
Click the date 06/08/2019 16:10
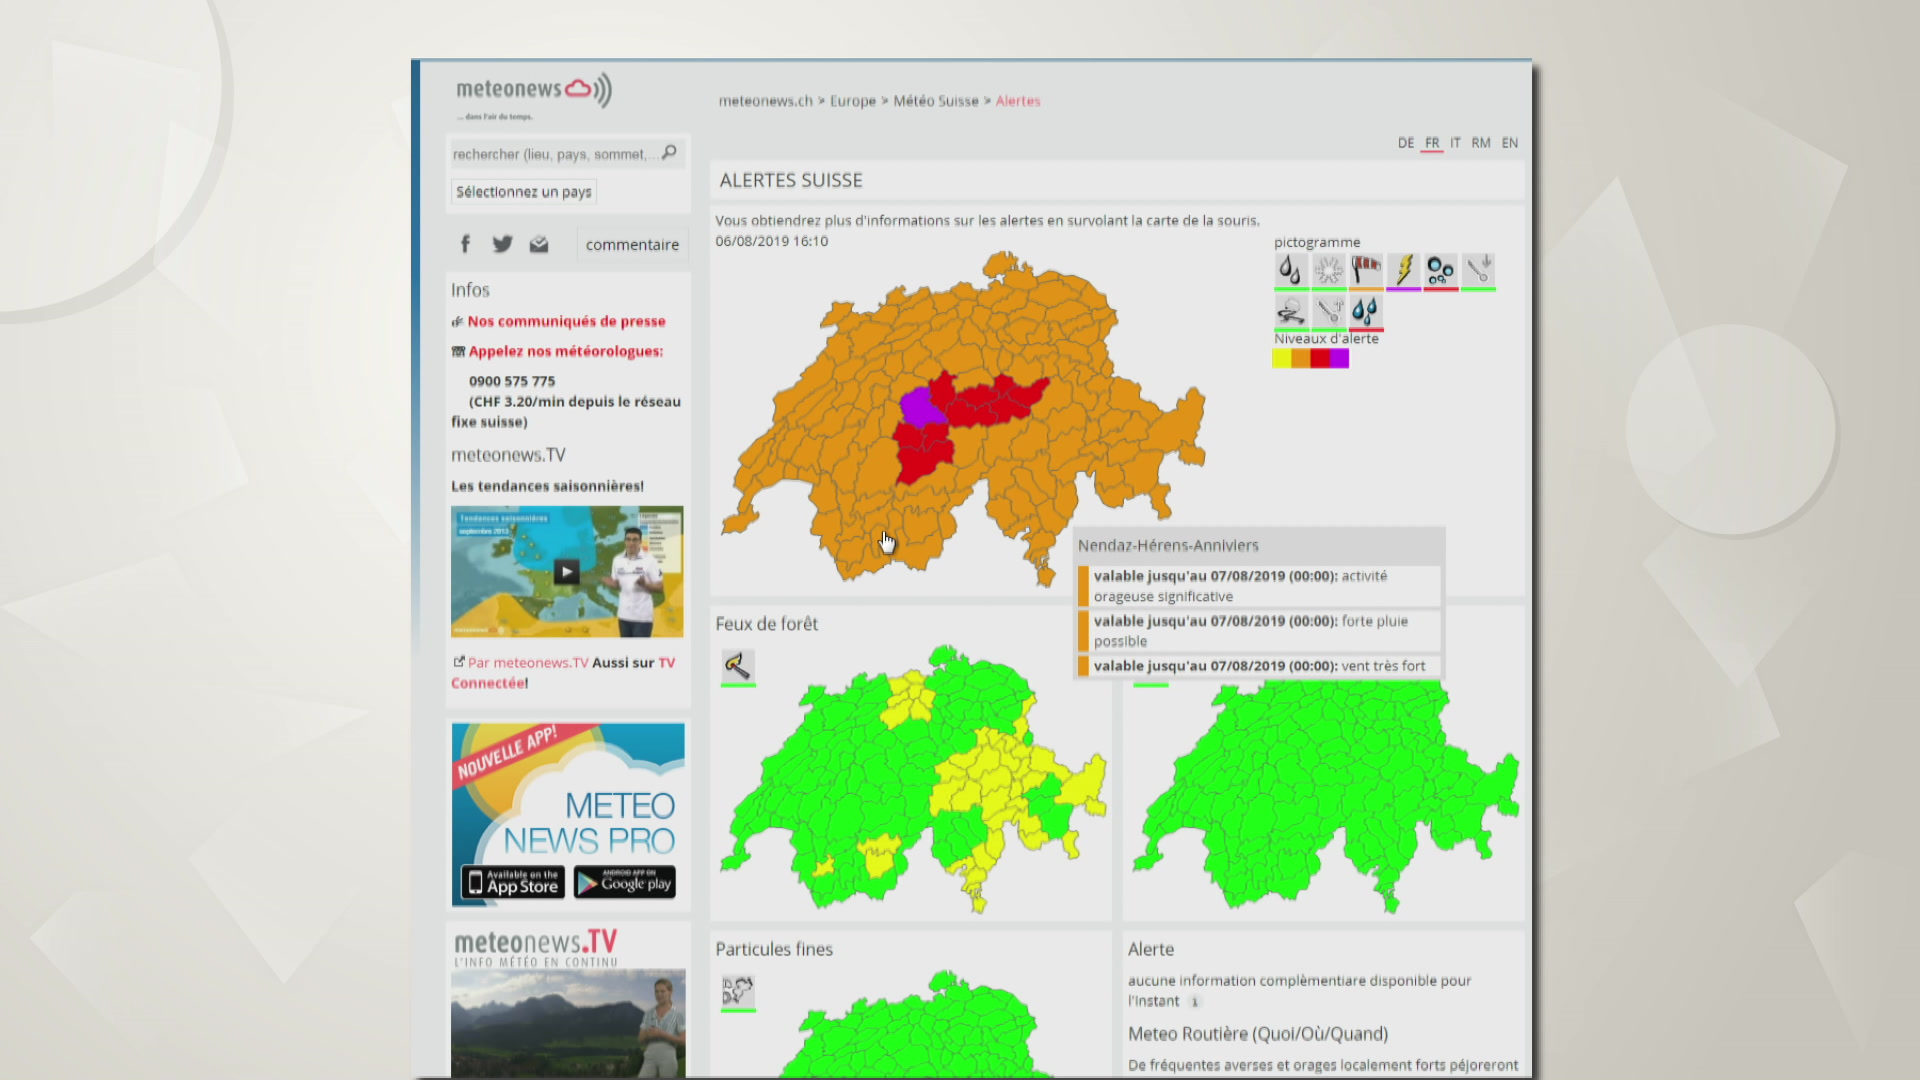(x=772, y=241)
